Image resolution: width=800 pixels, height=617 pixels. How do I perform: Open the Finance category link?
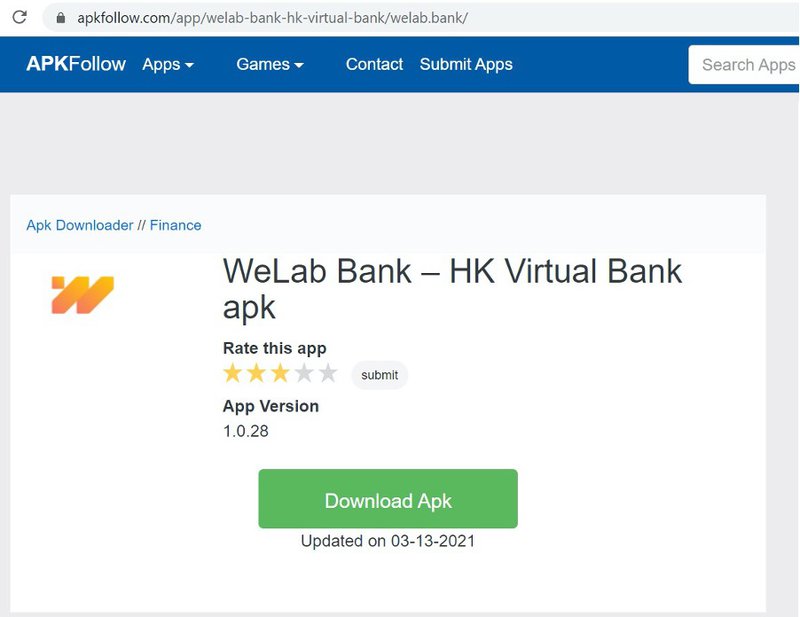click(176, 225)
